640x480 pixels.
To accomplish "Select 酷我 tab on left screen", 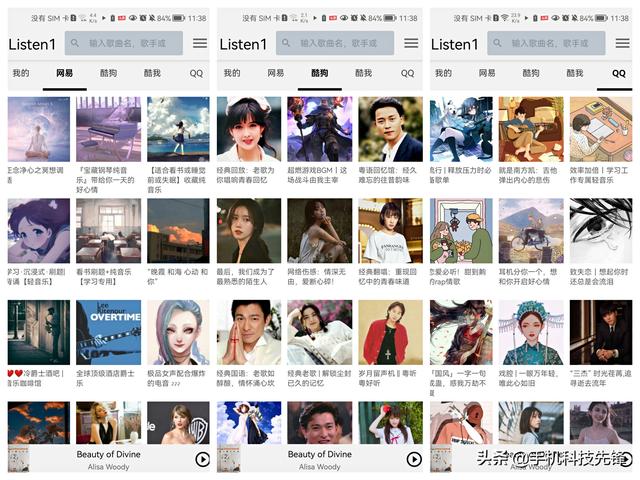I will (x=152, y=73).
